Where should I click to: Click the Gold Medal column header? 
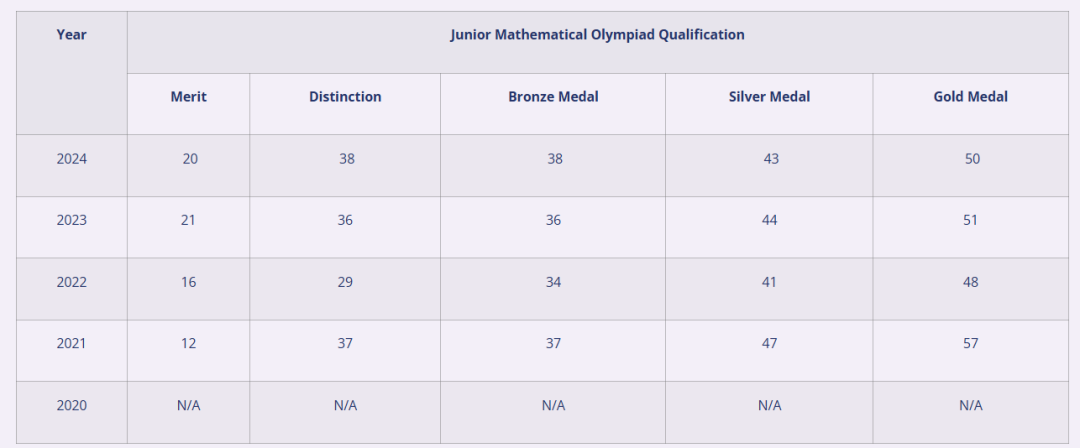click(x=970, y=96)
